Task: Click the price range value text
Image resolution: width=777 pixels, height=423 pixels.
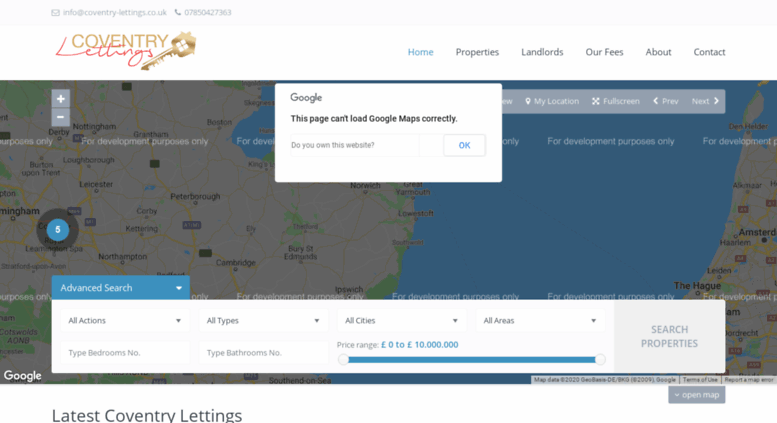Action: click(419, 345)
